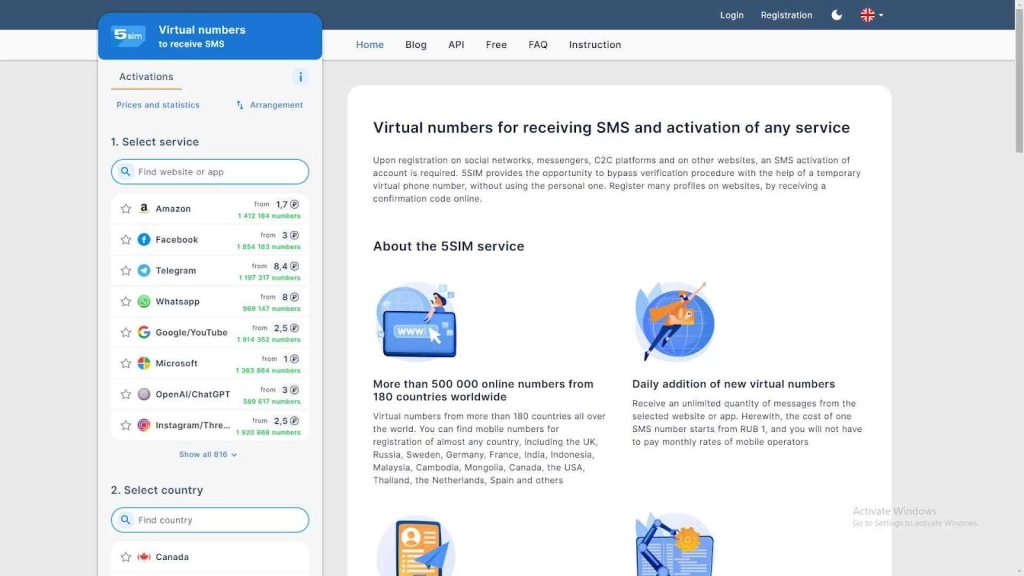
Task: Select the Free menu item
Action: point(496,44)
